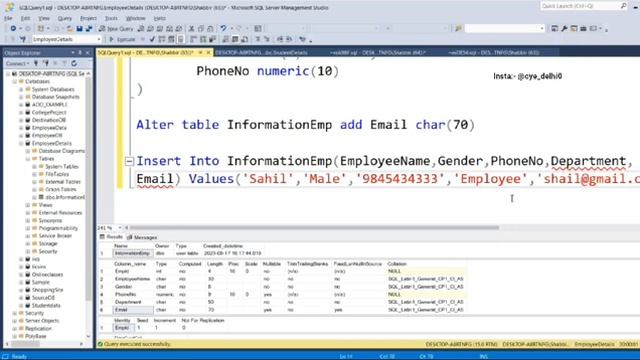Click the New Query toolbar button
This screenshot has width=640, height=360.
coord(116,29)
